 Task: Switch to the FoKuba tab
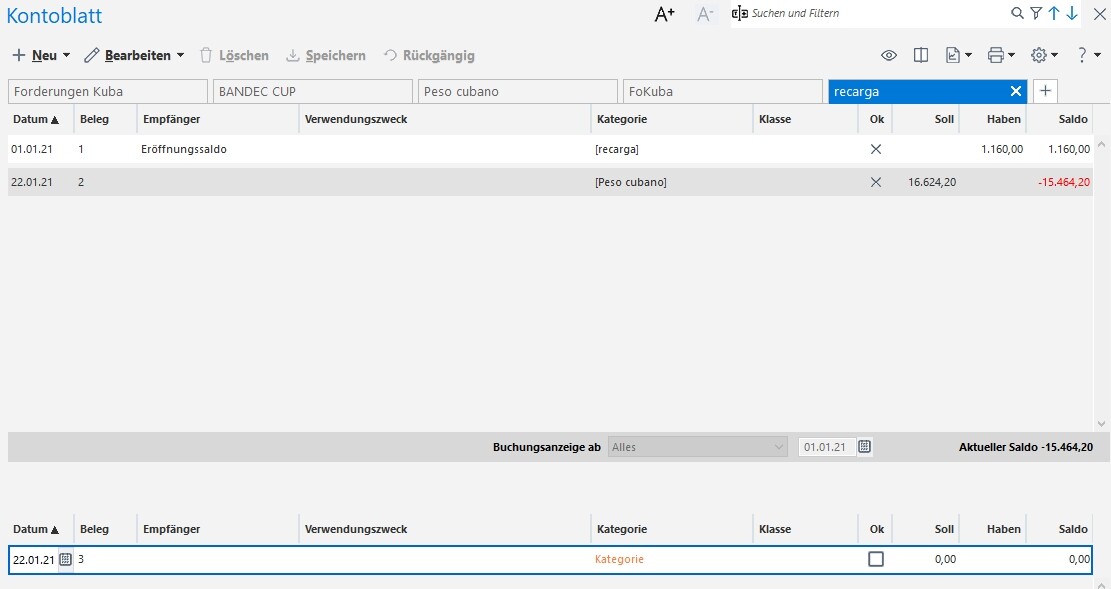pos(723,91)
